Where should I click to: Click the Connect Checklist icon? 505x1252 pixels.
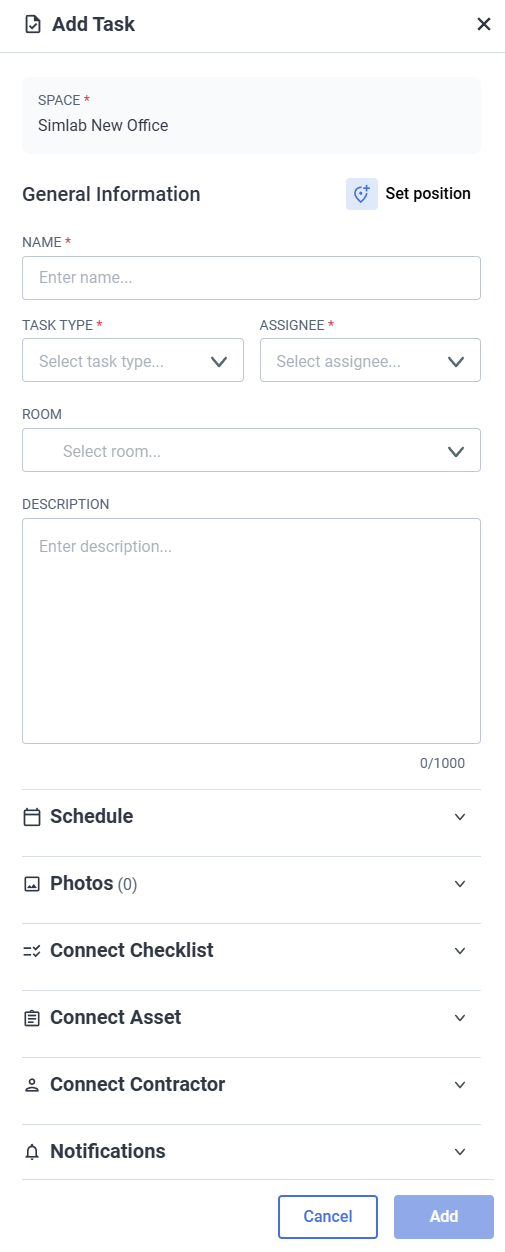(32, 951)
